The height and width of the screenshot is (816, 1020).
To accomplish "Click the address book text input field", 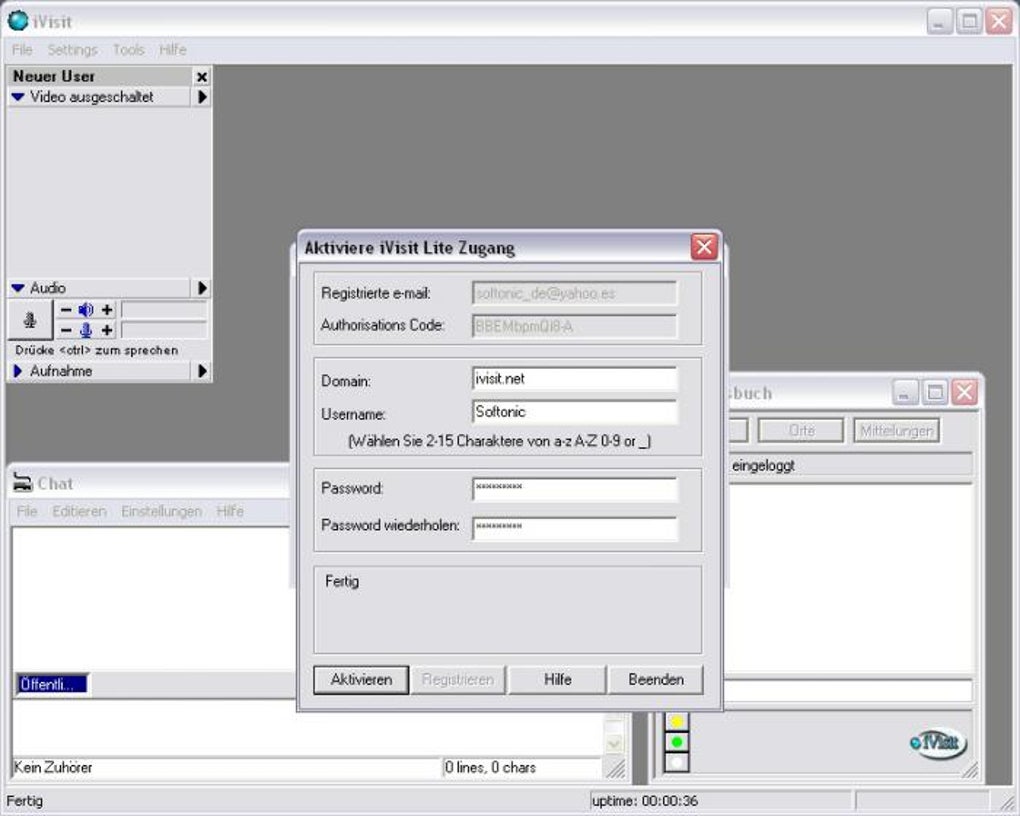I will (848, 691).
